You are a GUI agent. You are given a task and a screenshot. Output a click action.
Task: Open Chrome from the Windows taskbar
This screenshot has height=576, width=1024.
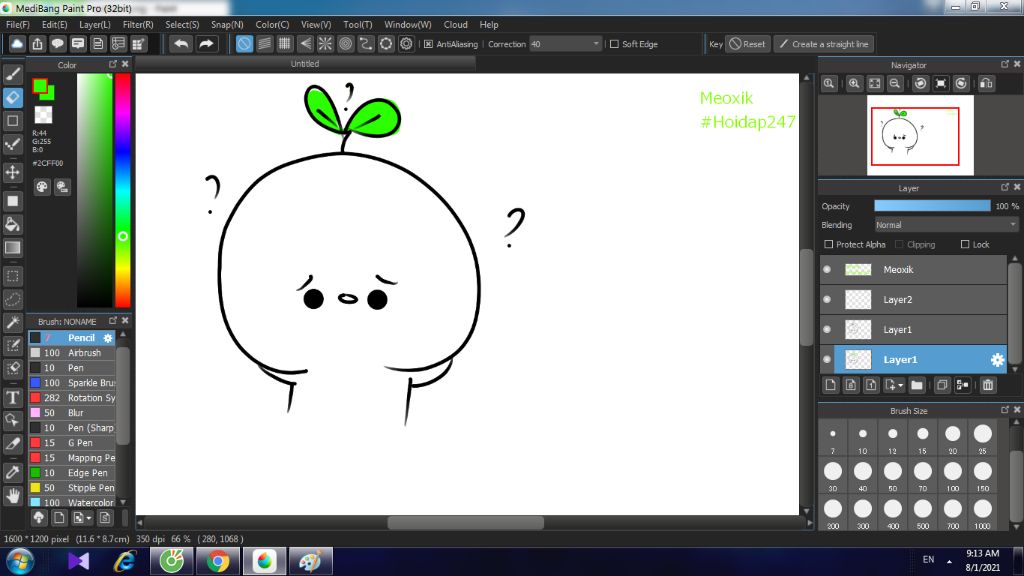(218, 562)
